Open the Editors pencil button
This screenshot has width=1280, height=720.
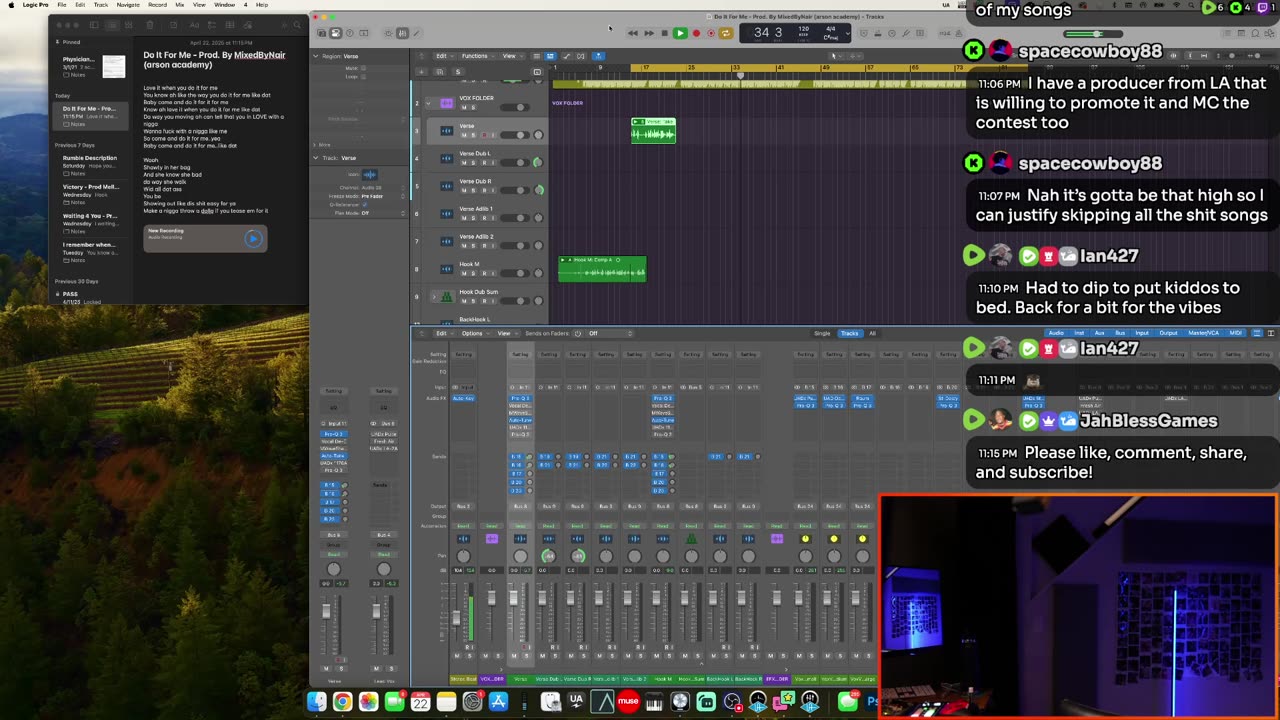point(417,33)
